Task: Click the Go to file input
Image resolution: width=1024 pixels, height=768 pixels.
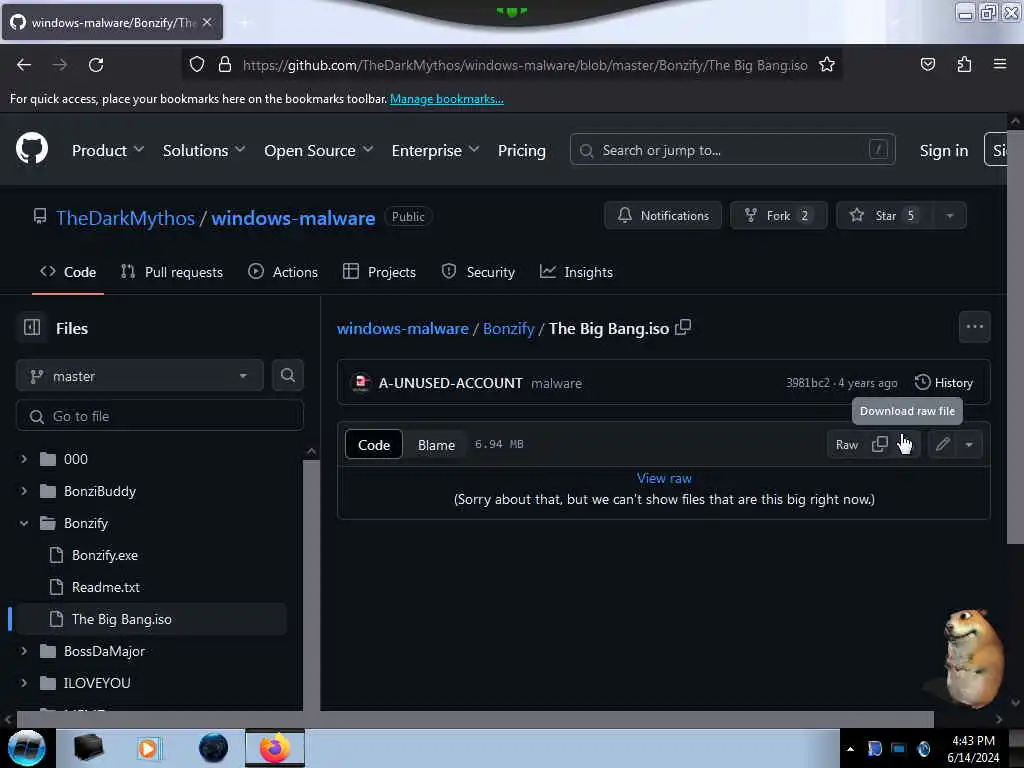Action: pos(159,415)
